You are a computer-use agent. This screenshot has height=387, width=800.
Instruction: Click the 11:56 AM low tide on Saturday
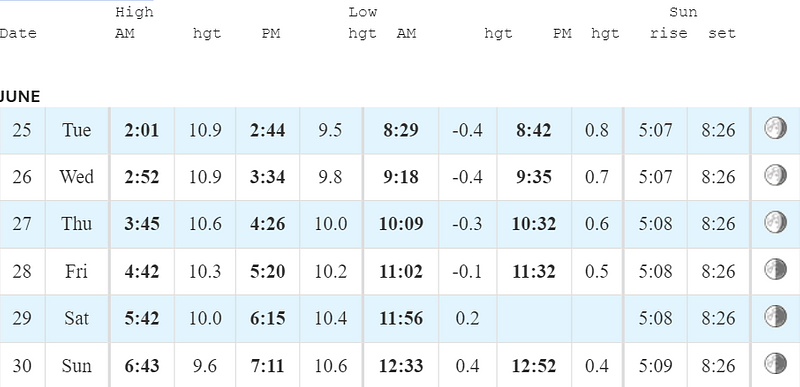tap(401, 319)
